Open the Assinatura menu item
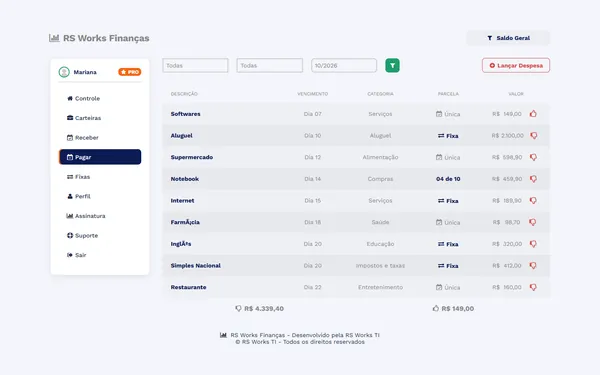This screenshot has width=600, height=375. [100, 216]
